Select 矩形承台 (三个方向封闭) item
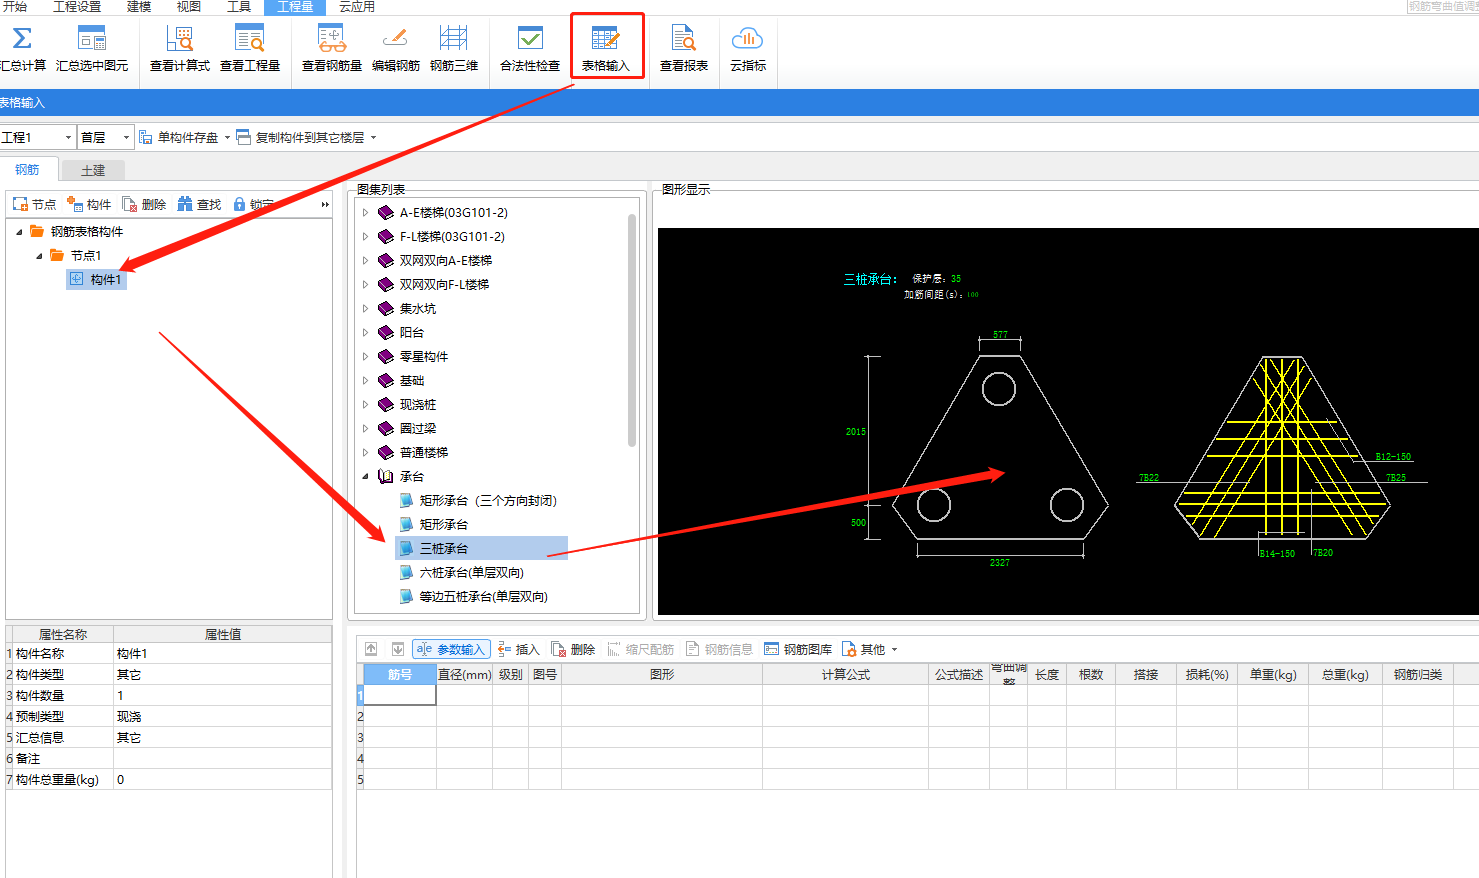 (488, 500)
